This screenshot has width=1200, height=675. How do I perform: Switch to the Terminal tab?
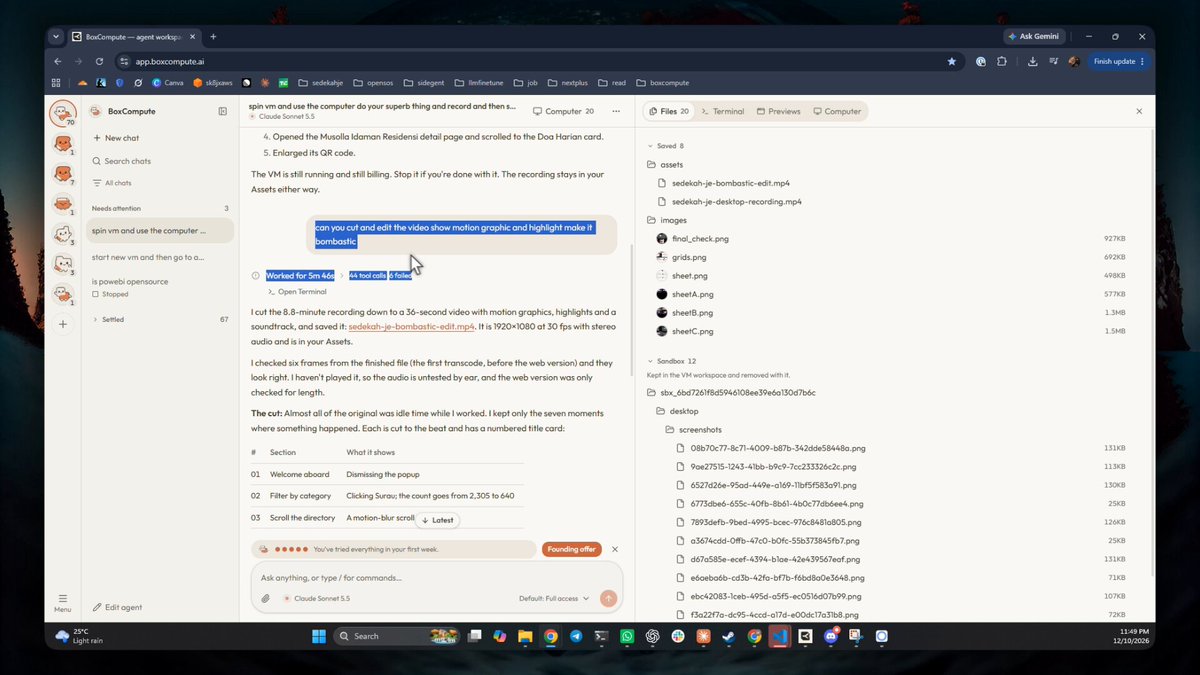point(722,111)
